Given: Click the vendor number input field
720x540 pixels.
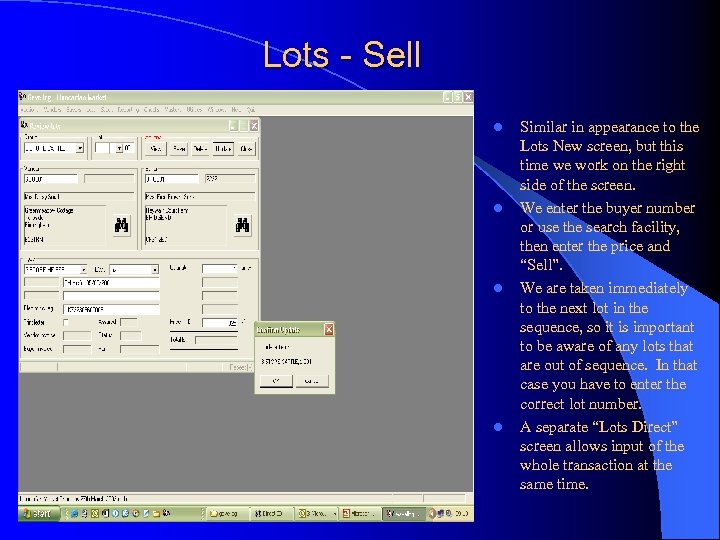Looking at the screenshot, I should [51, 179].
